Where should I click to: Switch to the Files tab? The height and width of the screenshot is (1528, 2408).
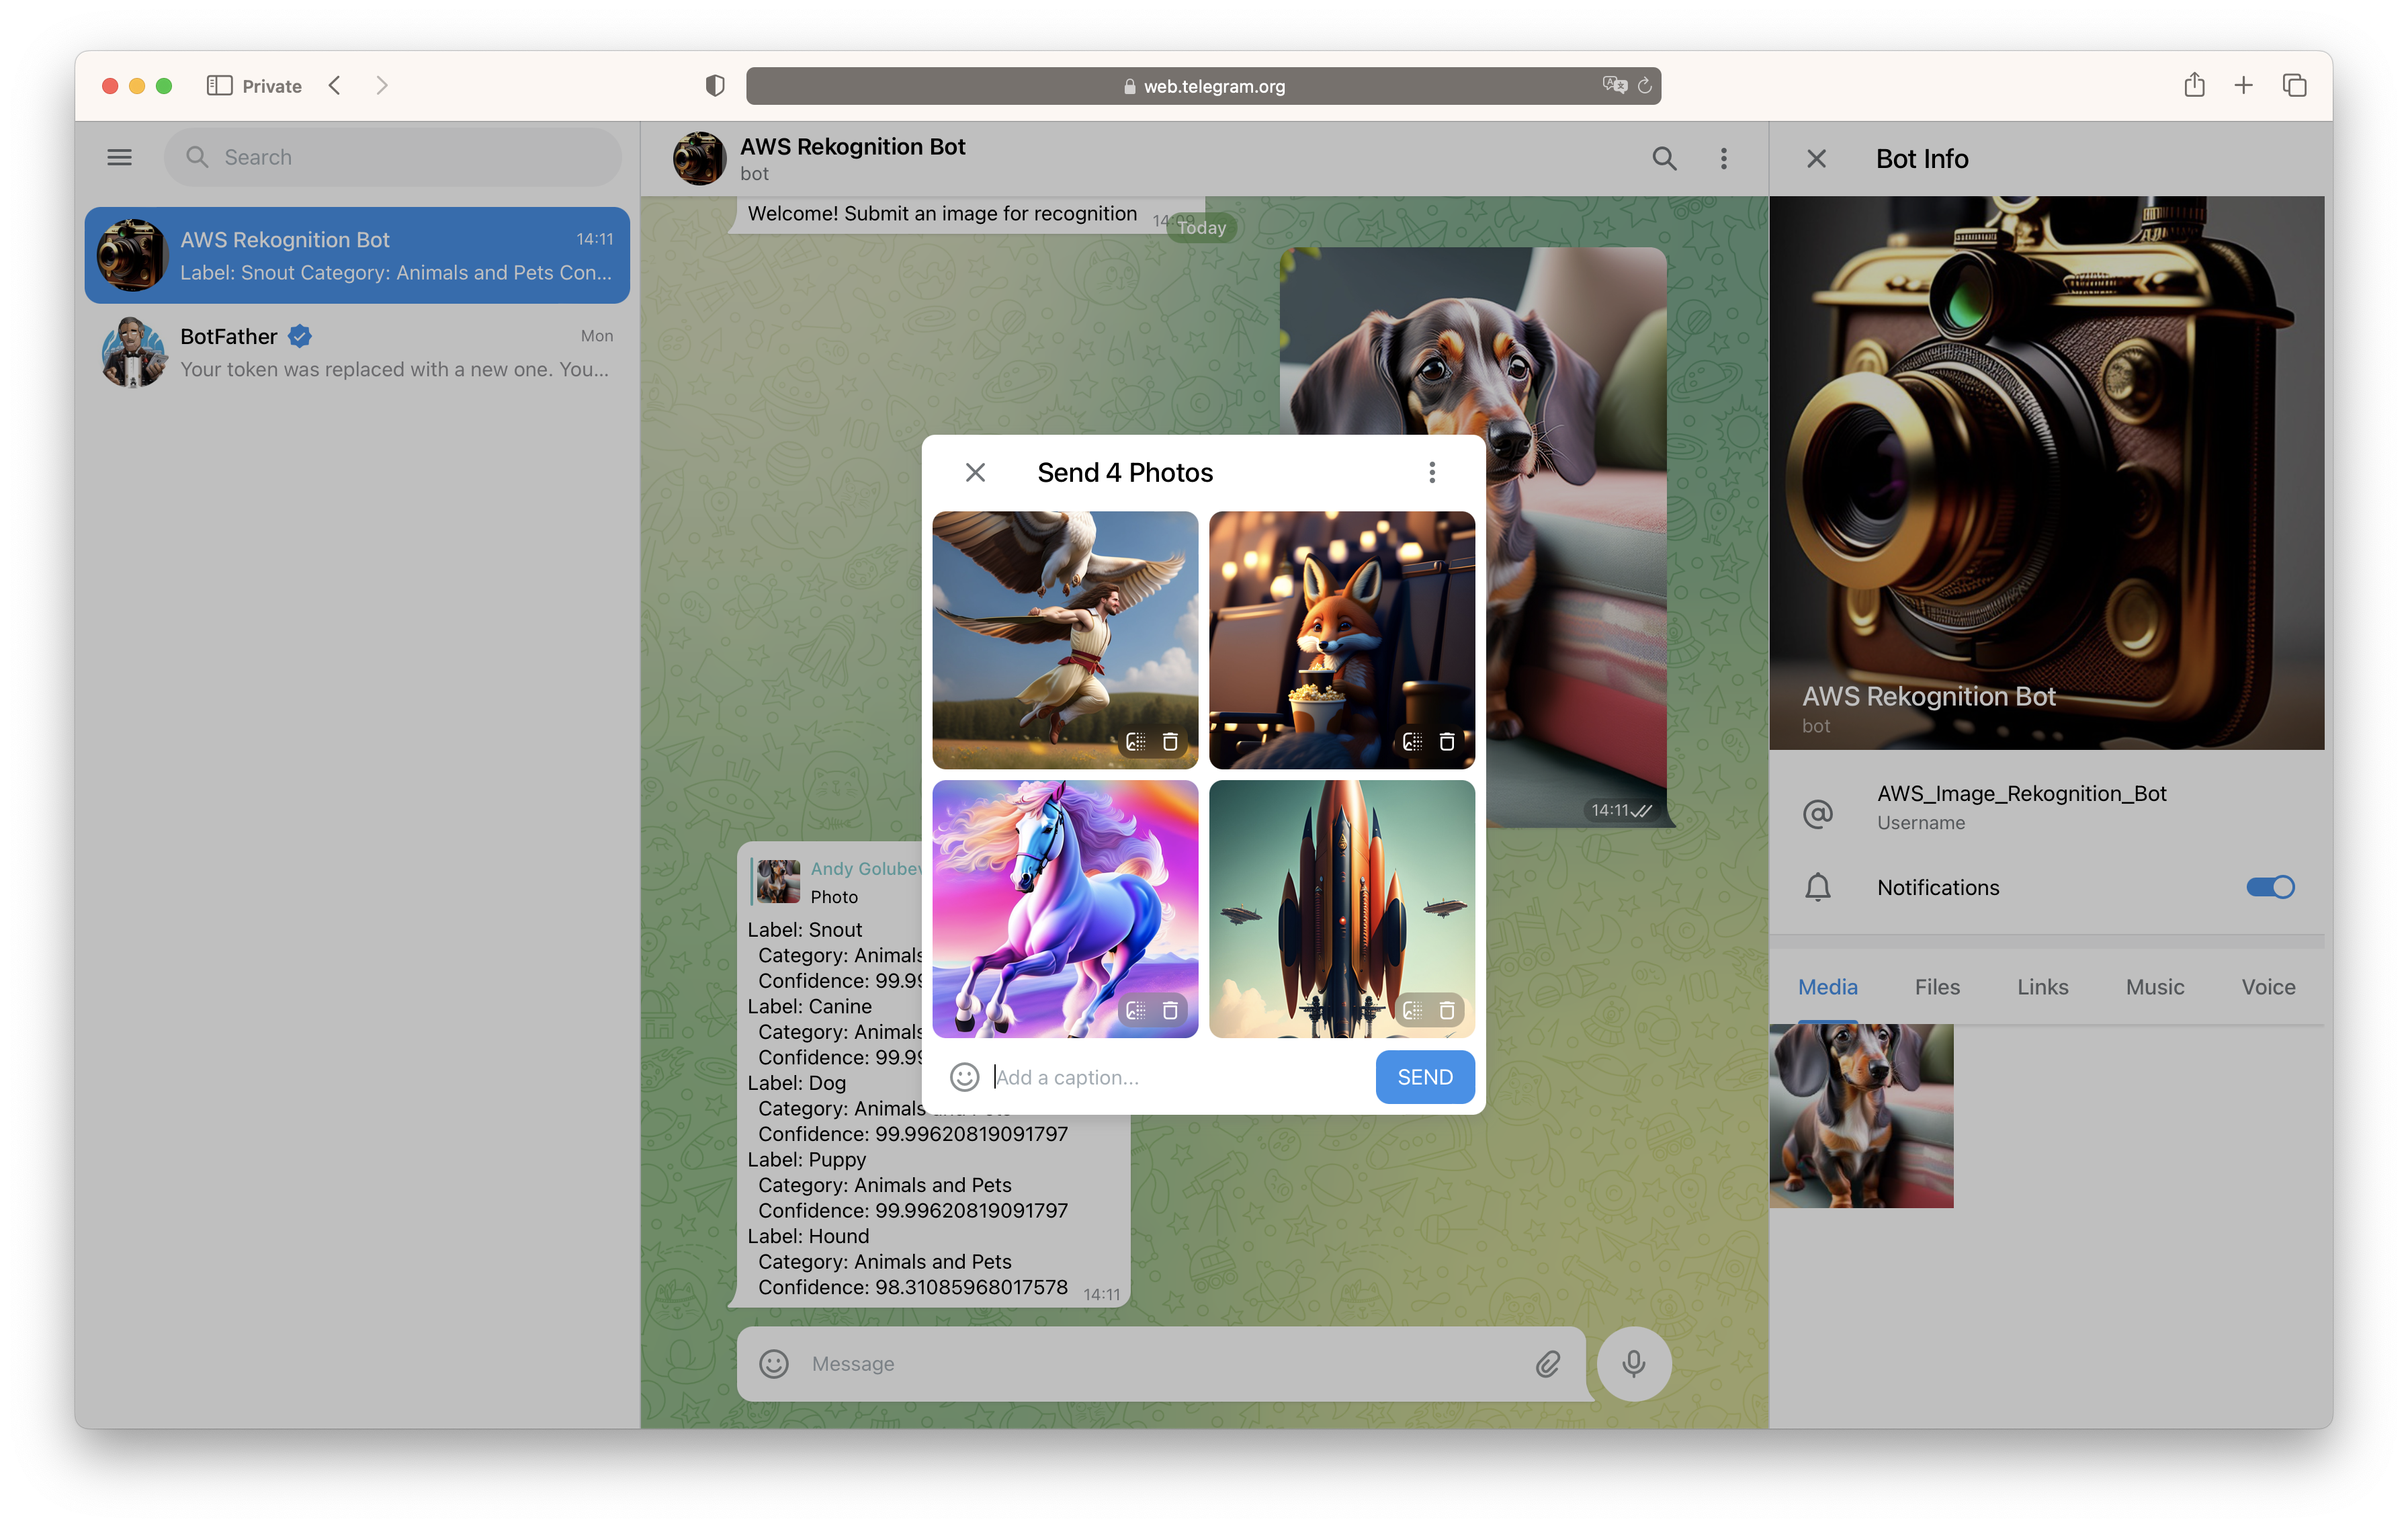[1937, 987]
